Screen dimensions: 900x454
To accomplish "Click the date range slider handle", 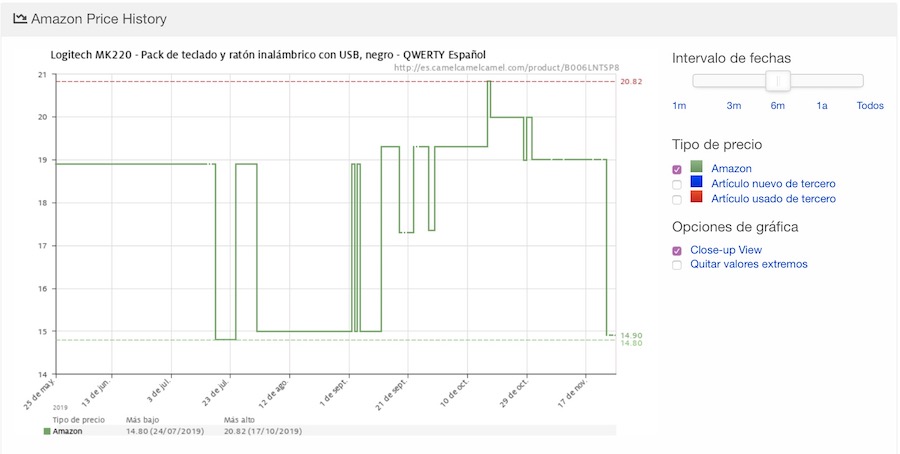I will point(778,82).
